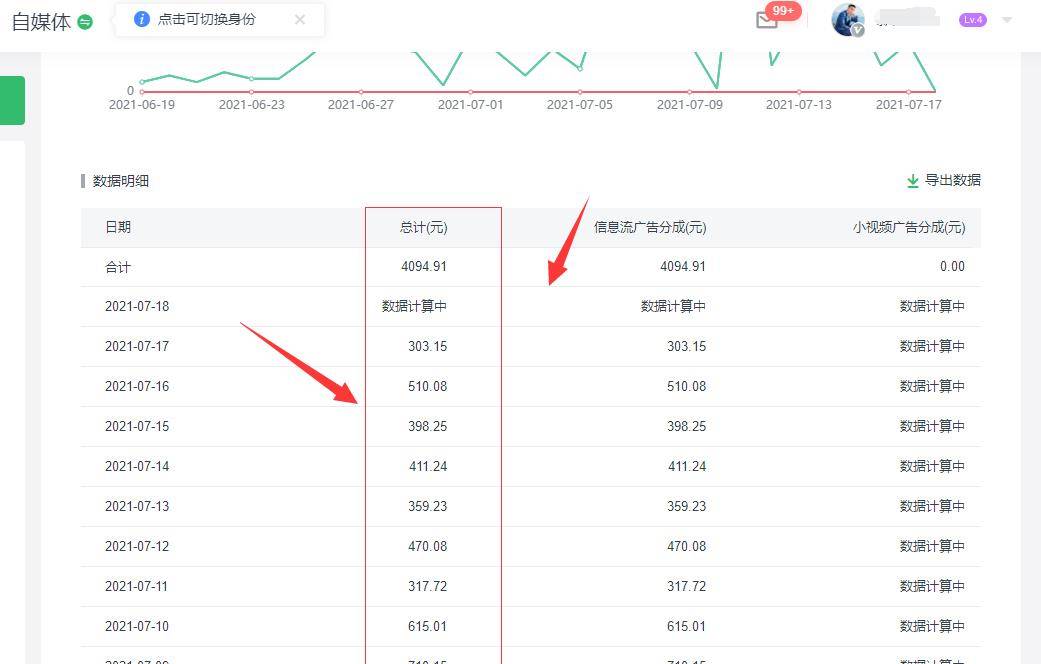Click the 510.08 total for 2021-07-16

pos(427,386)
